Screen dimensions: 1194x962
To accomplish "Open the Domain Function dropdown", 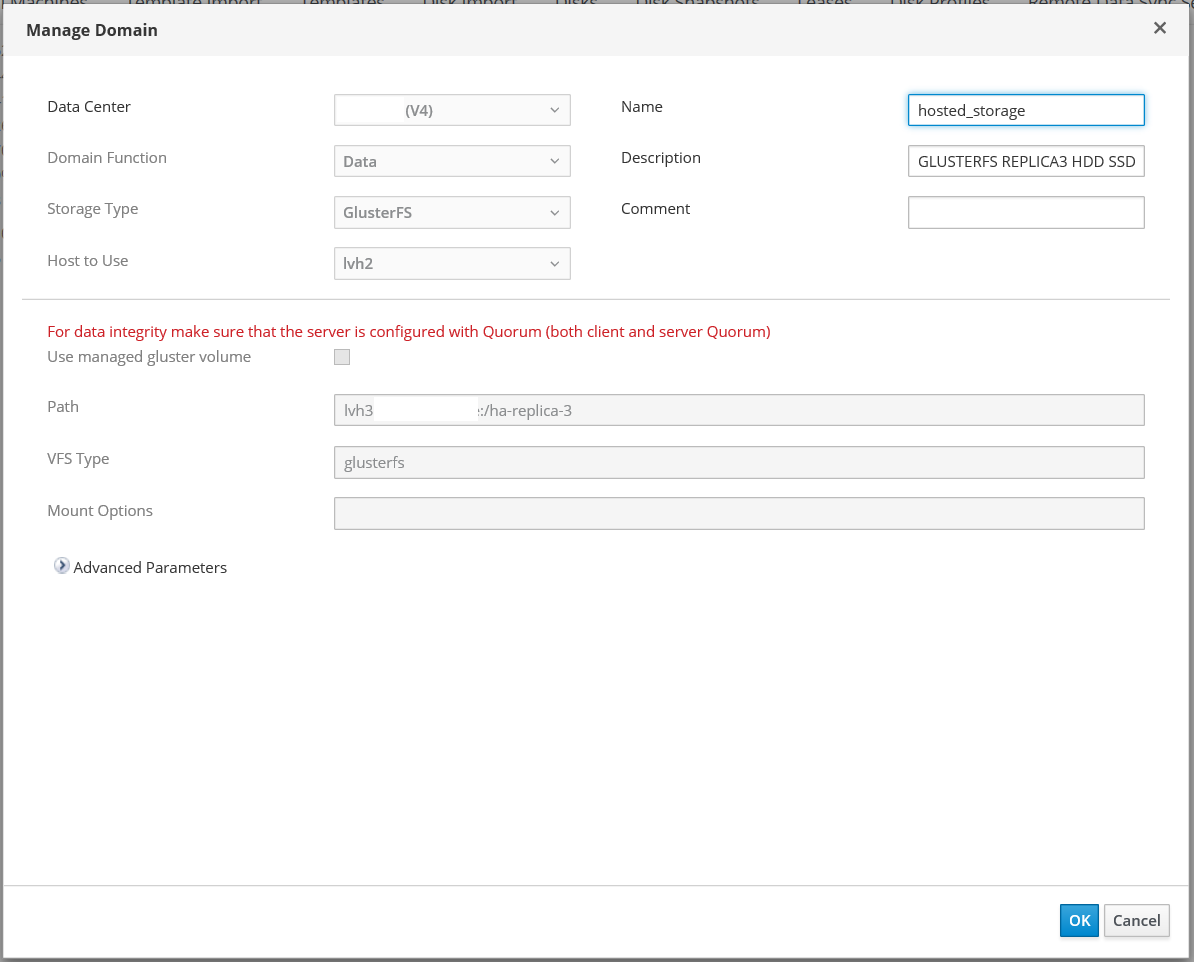I will point(452,161).
